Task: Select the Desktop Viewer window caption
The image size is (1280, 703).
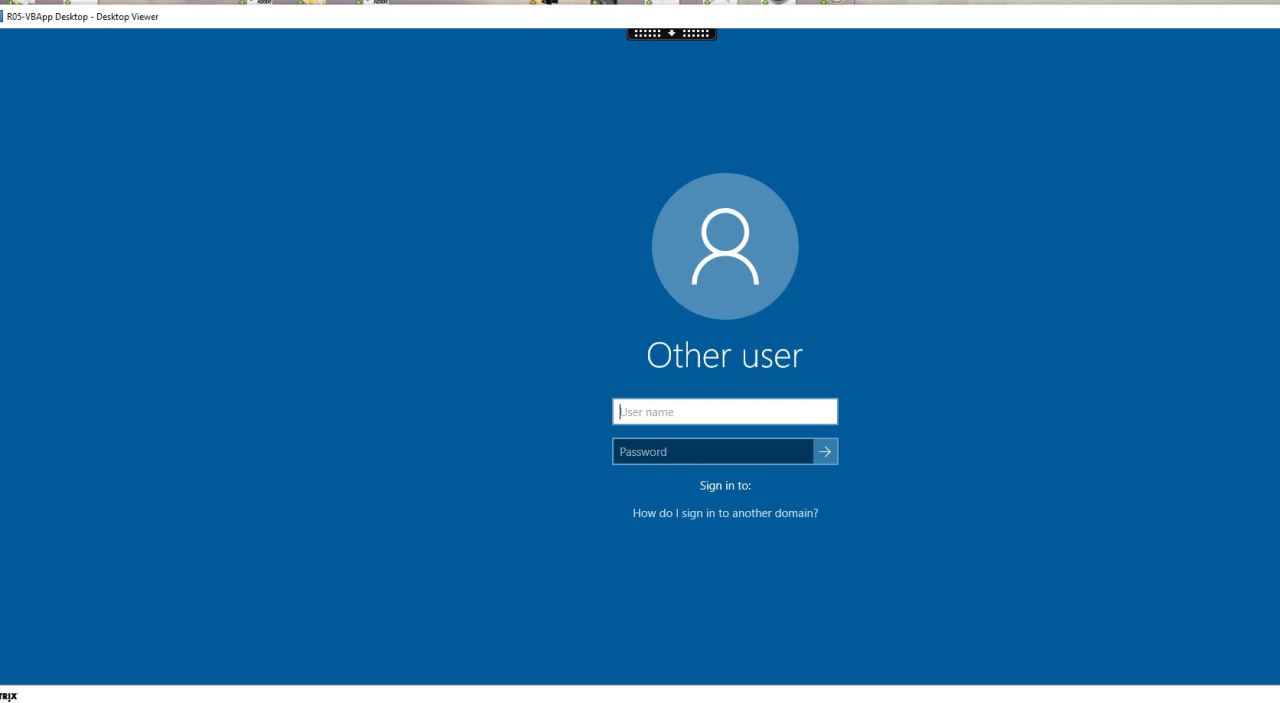Action: pos(84,16)
